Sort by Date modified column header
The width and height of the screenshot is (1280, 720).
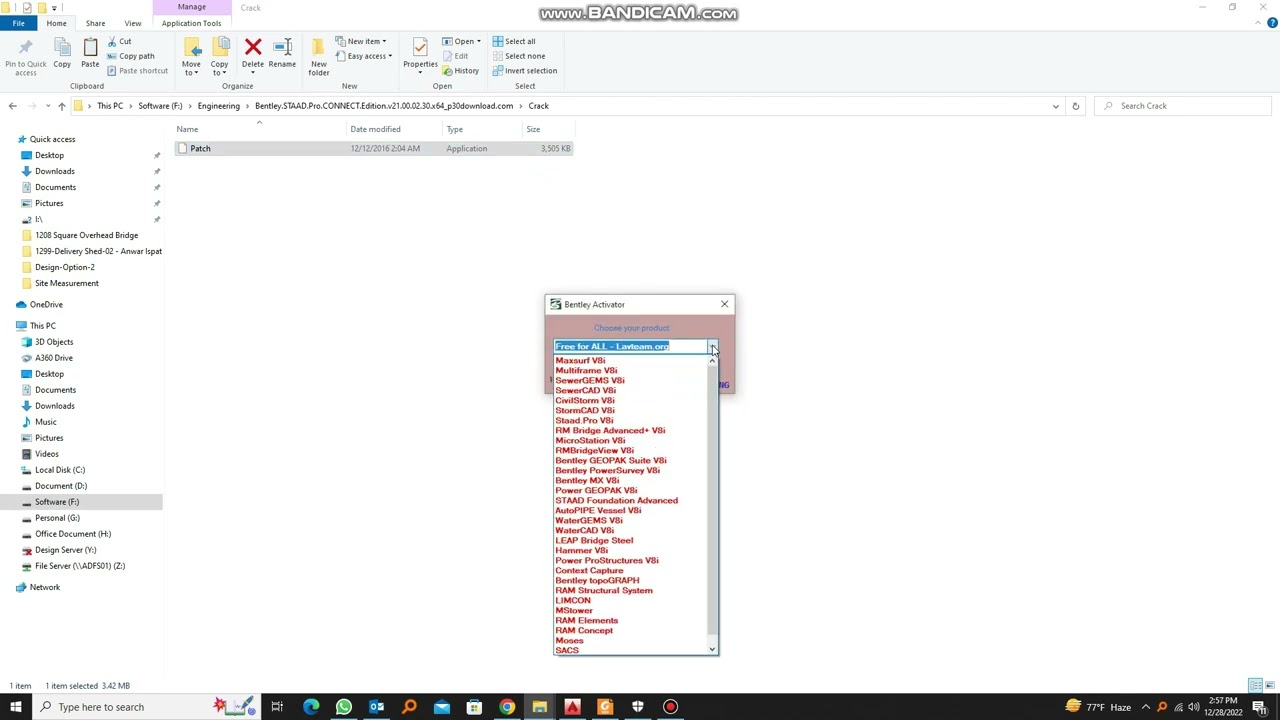(x=375, y=129)
